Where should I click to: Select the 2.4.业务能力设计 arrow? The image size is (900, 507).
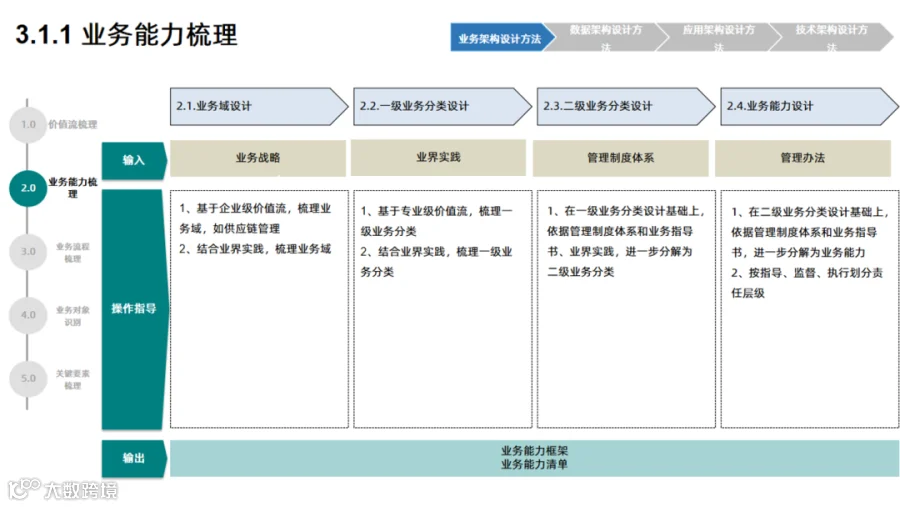(809, 106)
